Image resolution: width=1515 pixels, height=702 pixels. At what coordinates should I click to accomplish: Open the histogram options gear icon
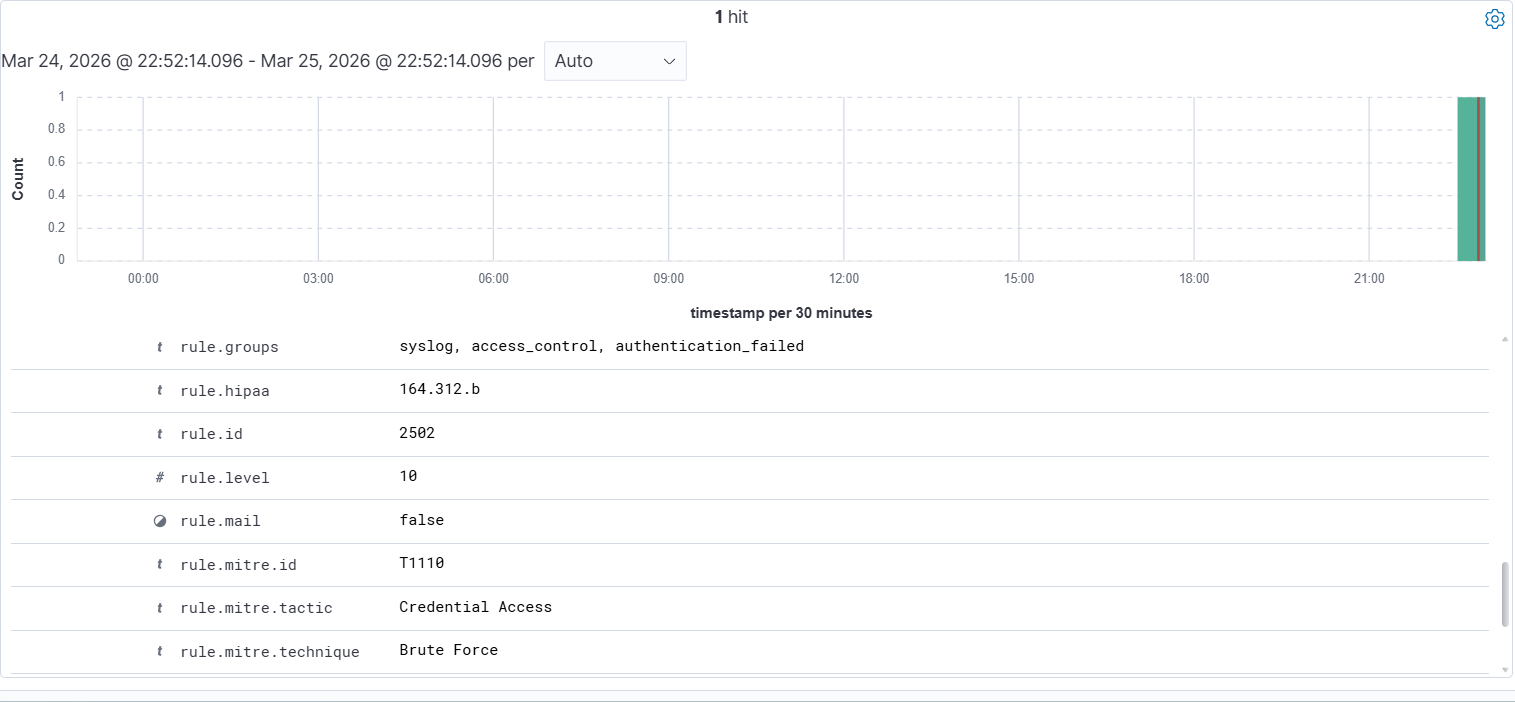click(1494, 19)
